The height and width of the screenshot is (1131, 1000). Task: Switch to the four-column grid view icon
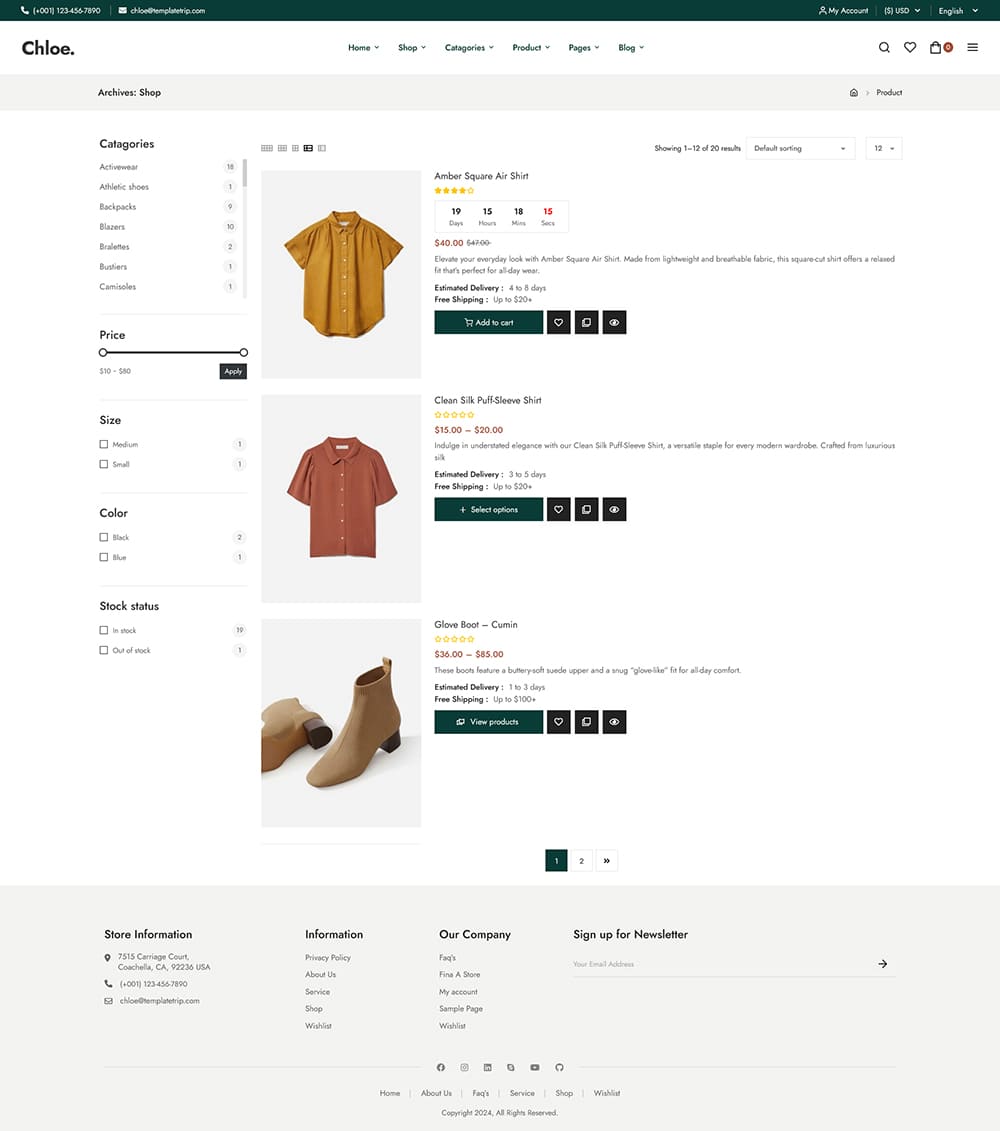(x=267, y=148)
